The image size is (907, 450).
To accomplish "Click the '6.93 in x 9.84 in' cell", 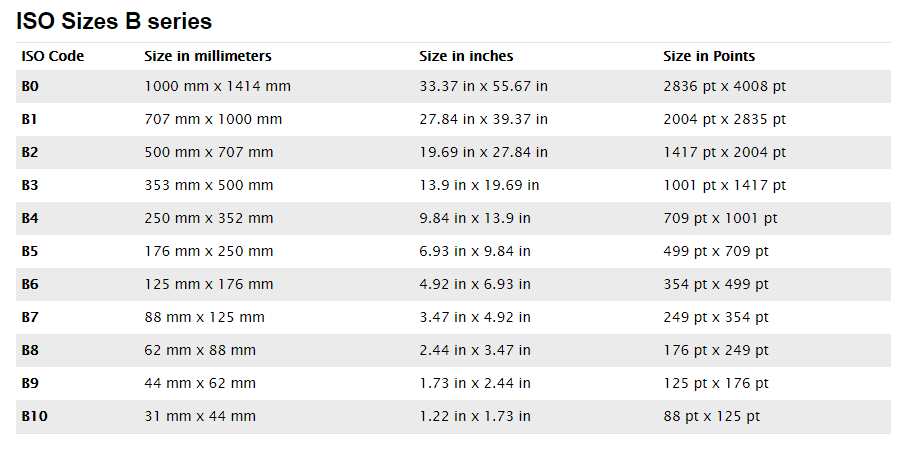I will pyautogui.click(x=475, y=251).
